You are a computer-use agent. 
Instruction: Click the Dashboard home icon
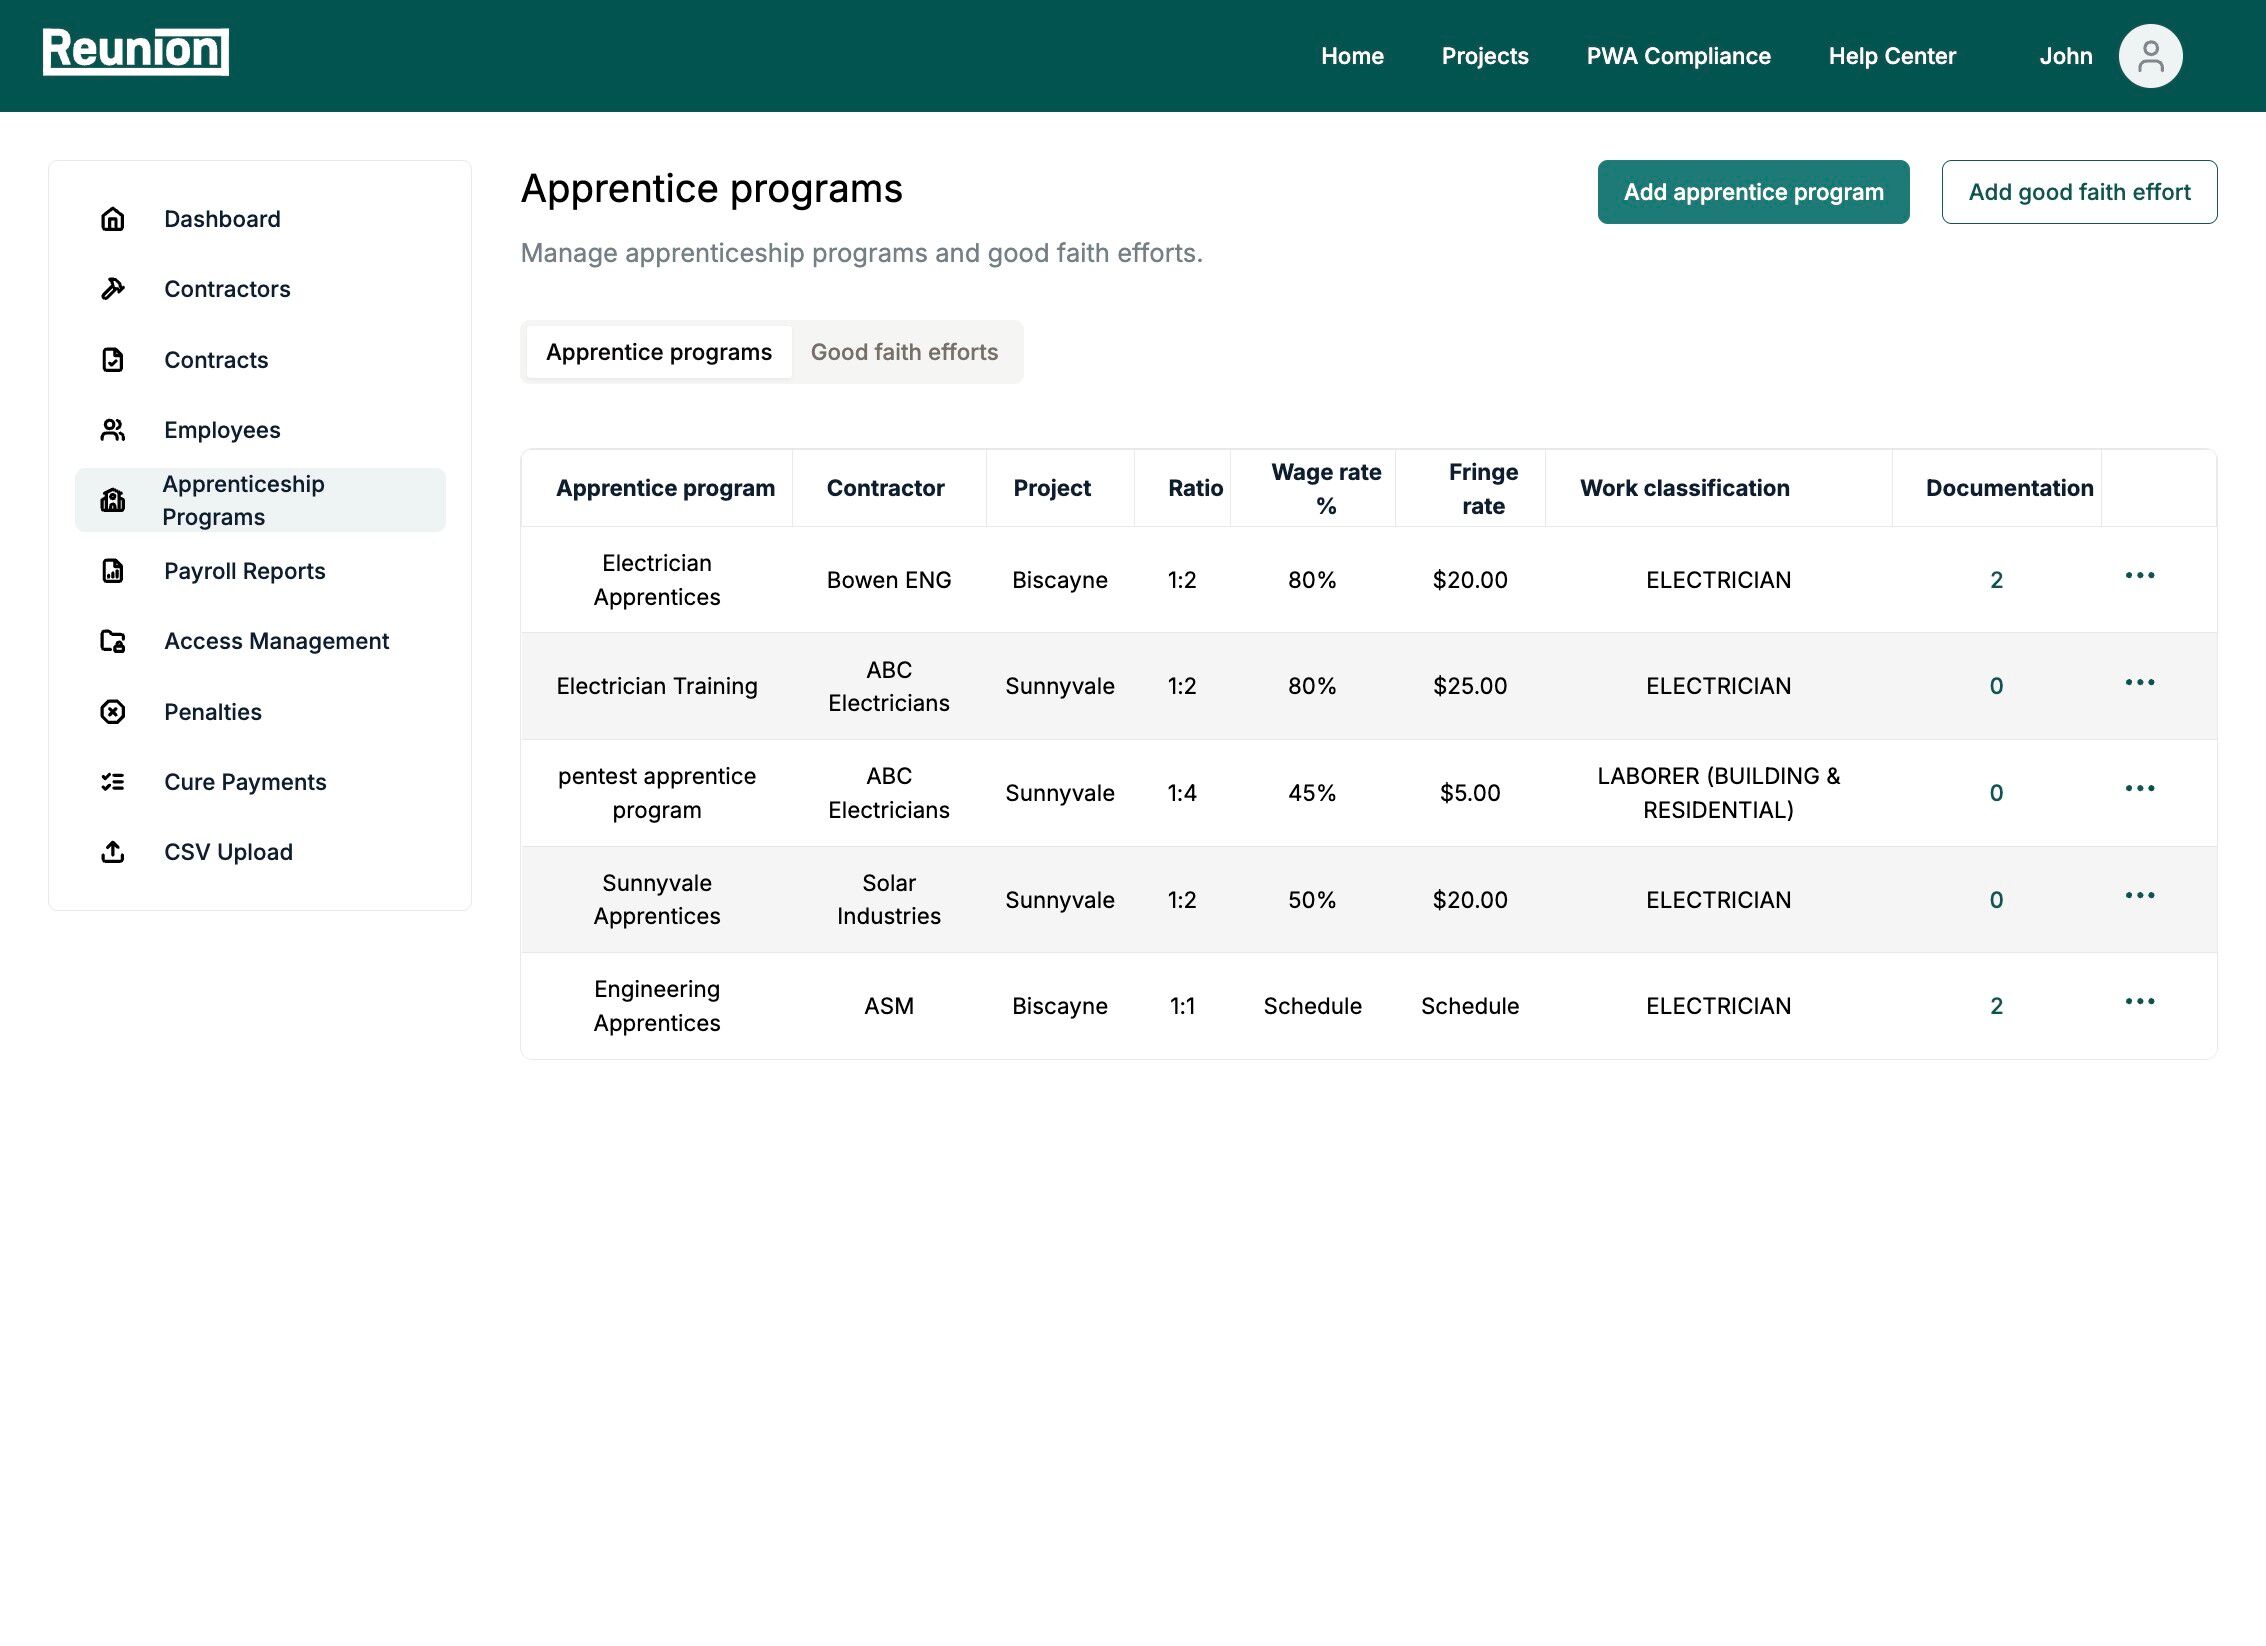(x=113, y=219)
